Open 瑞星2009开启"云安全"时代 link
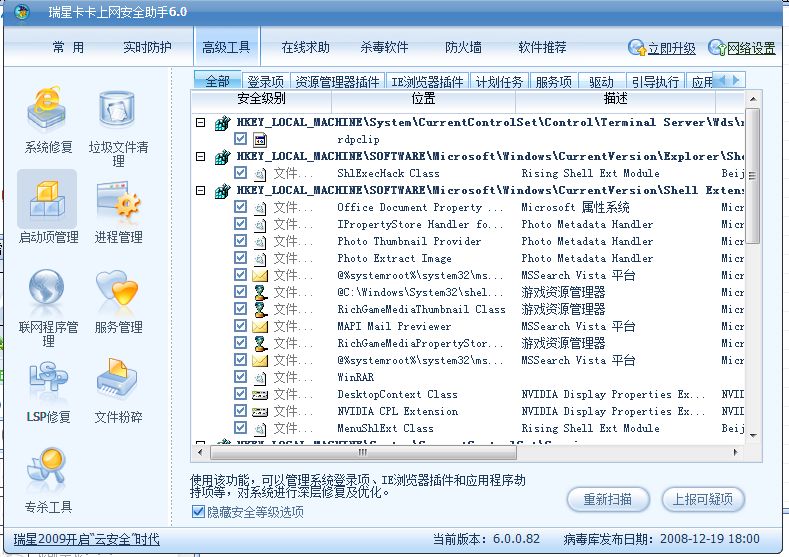The height and width of the screenshot is (557, 789). (x=87, y=539)
